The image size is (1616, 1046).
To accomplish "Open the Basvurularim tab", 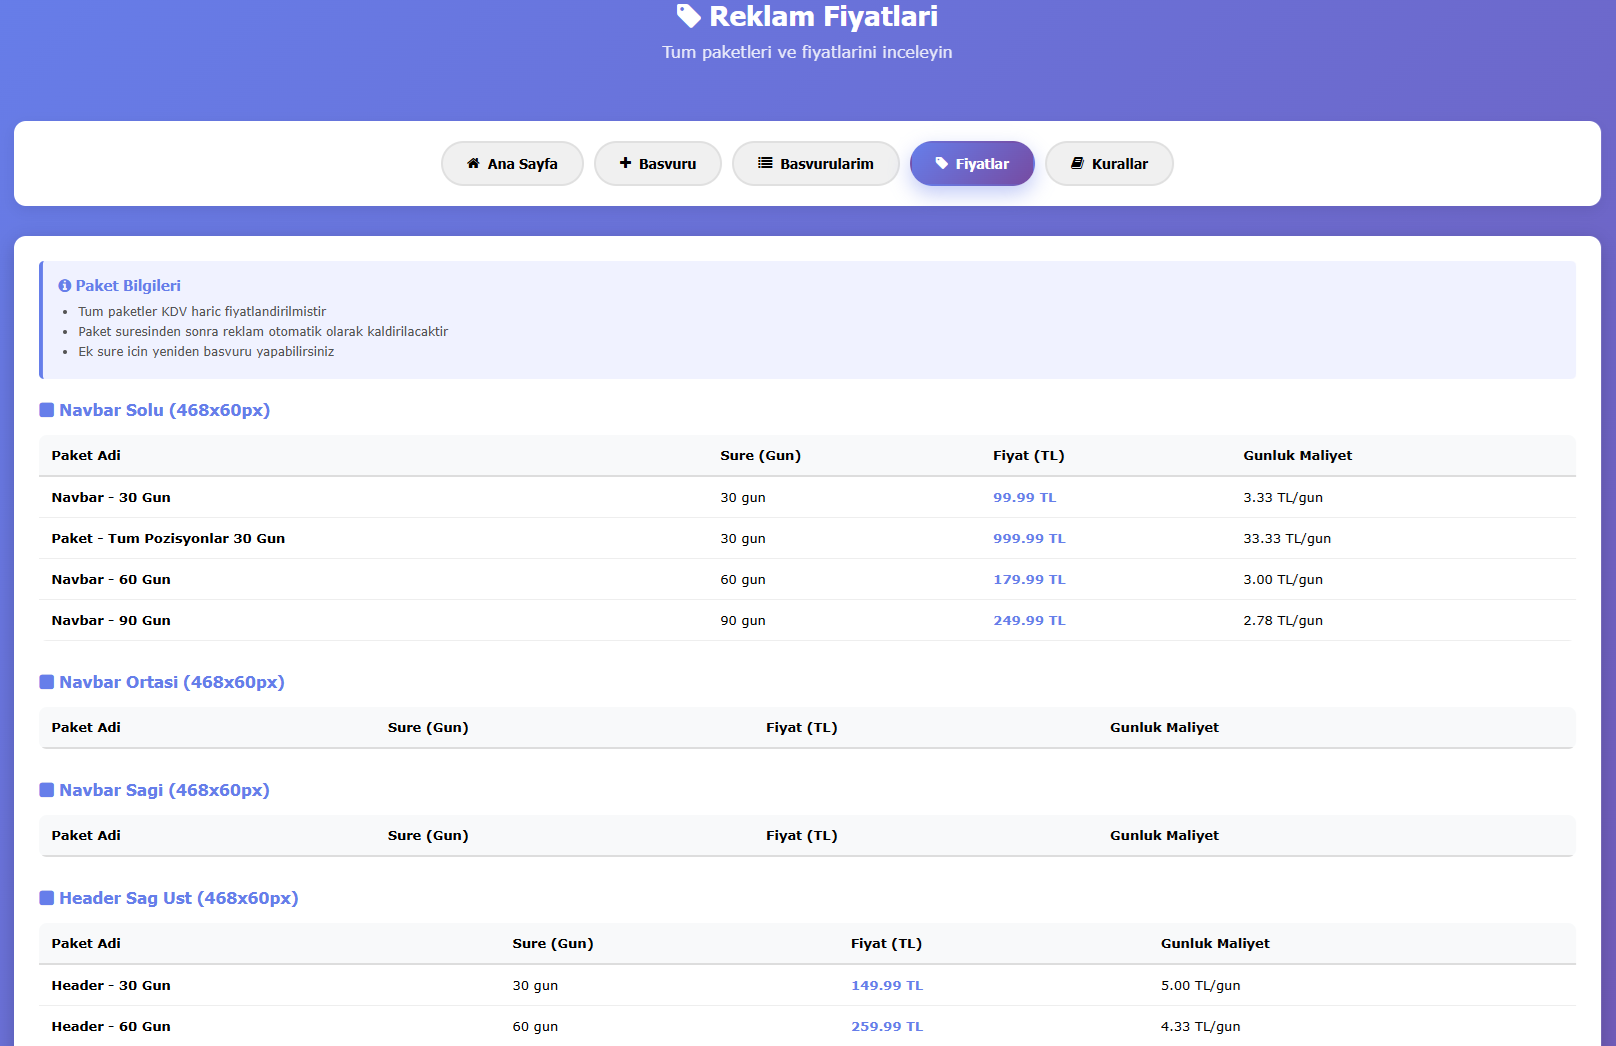I will (x=815, y=164).
